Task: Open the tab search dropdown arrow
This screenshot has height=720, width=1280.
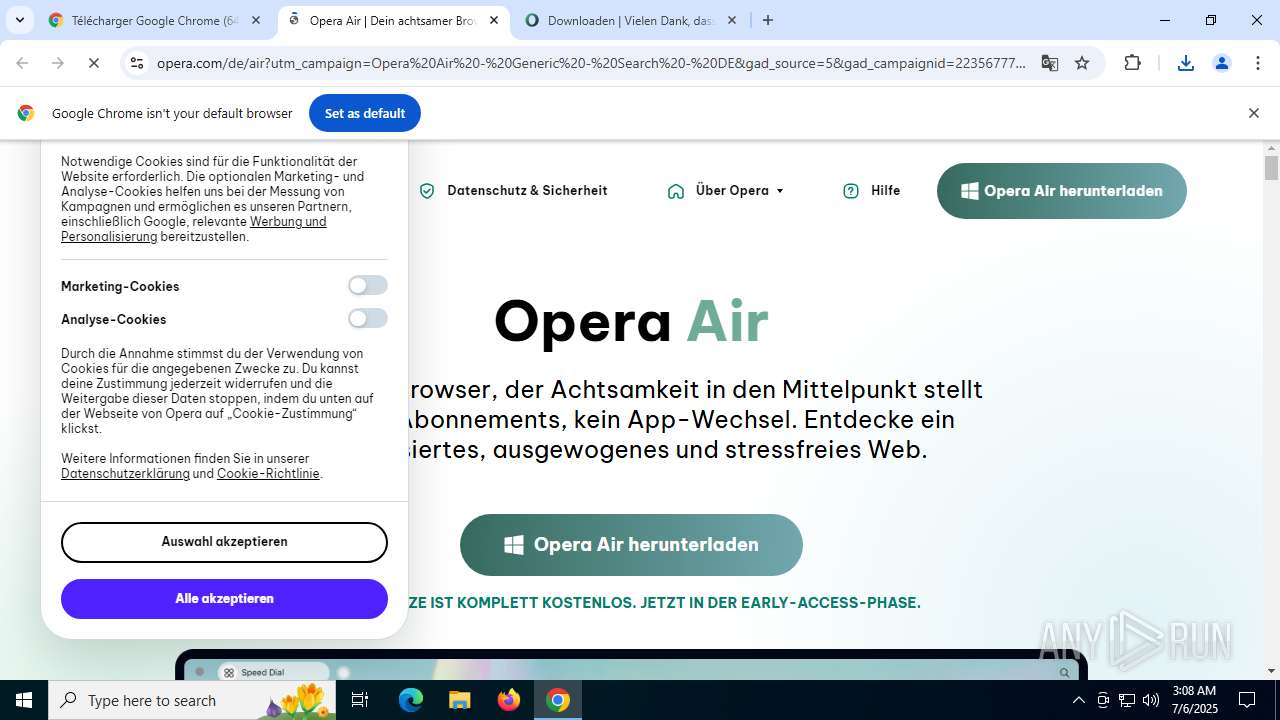Action: coord(20,20)
